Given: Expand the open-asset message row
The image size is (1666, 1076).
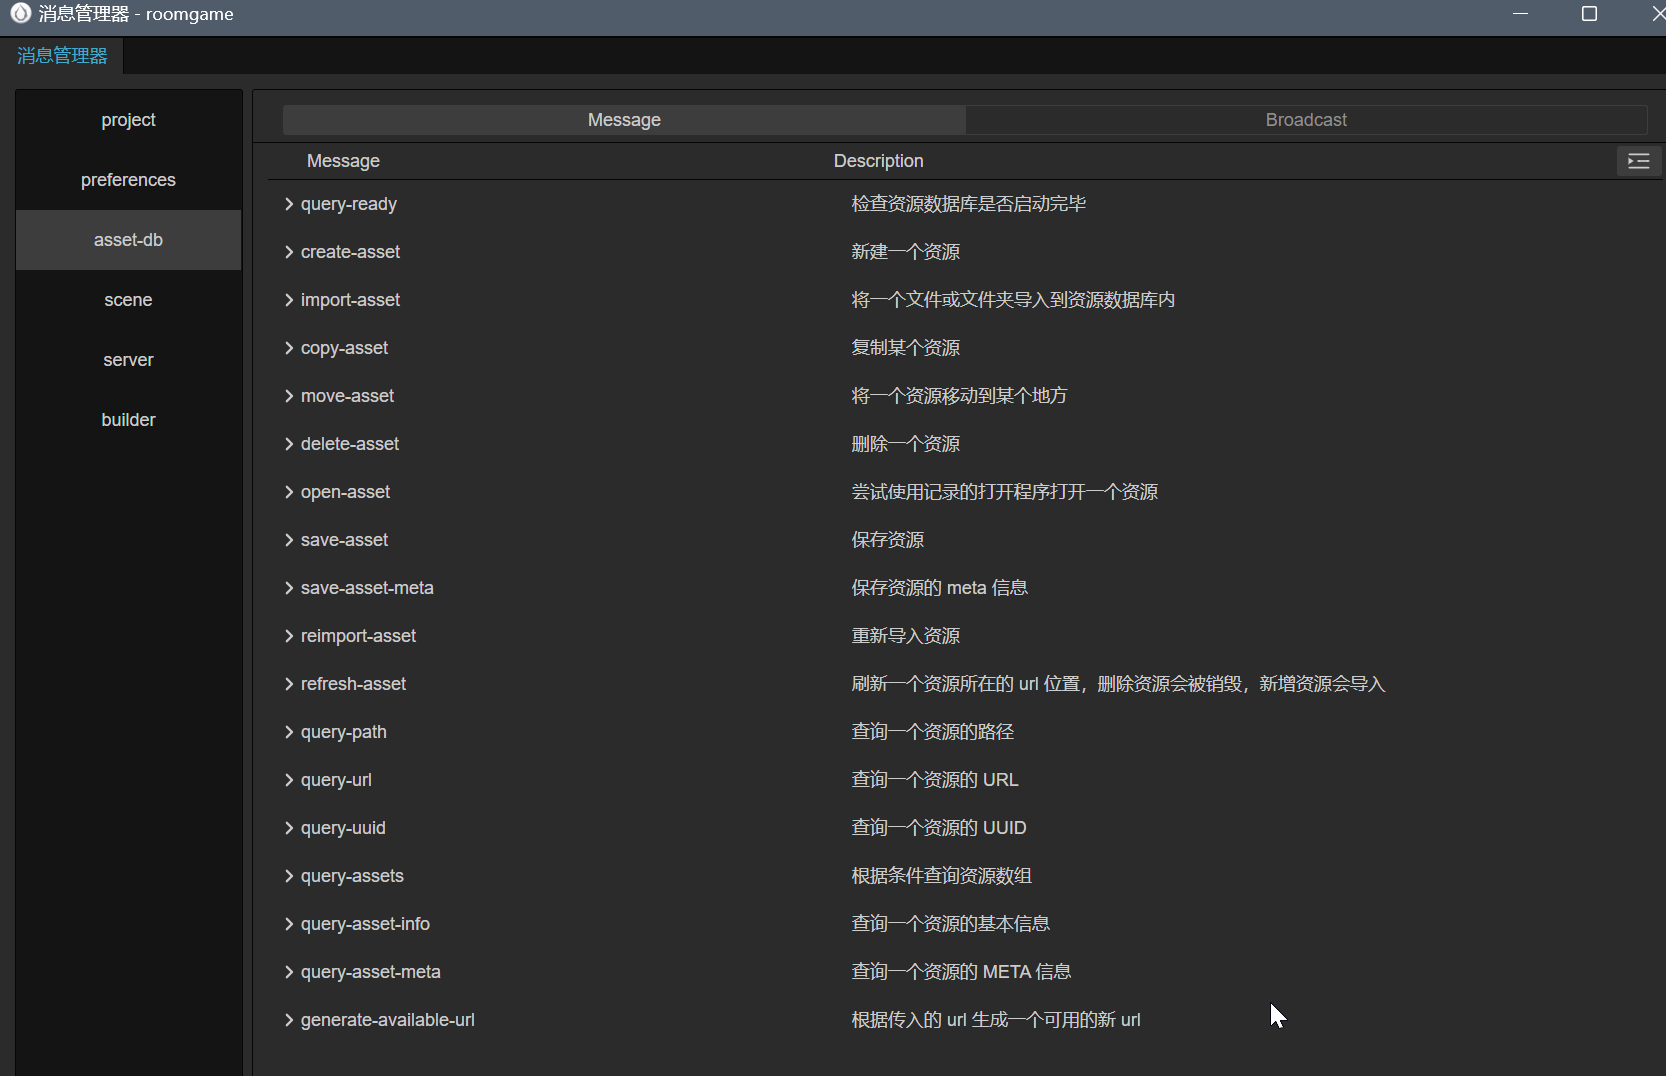Looking at the screenshot, I should click(289, 492).
